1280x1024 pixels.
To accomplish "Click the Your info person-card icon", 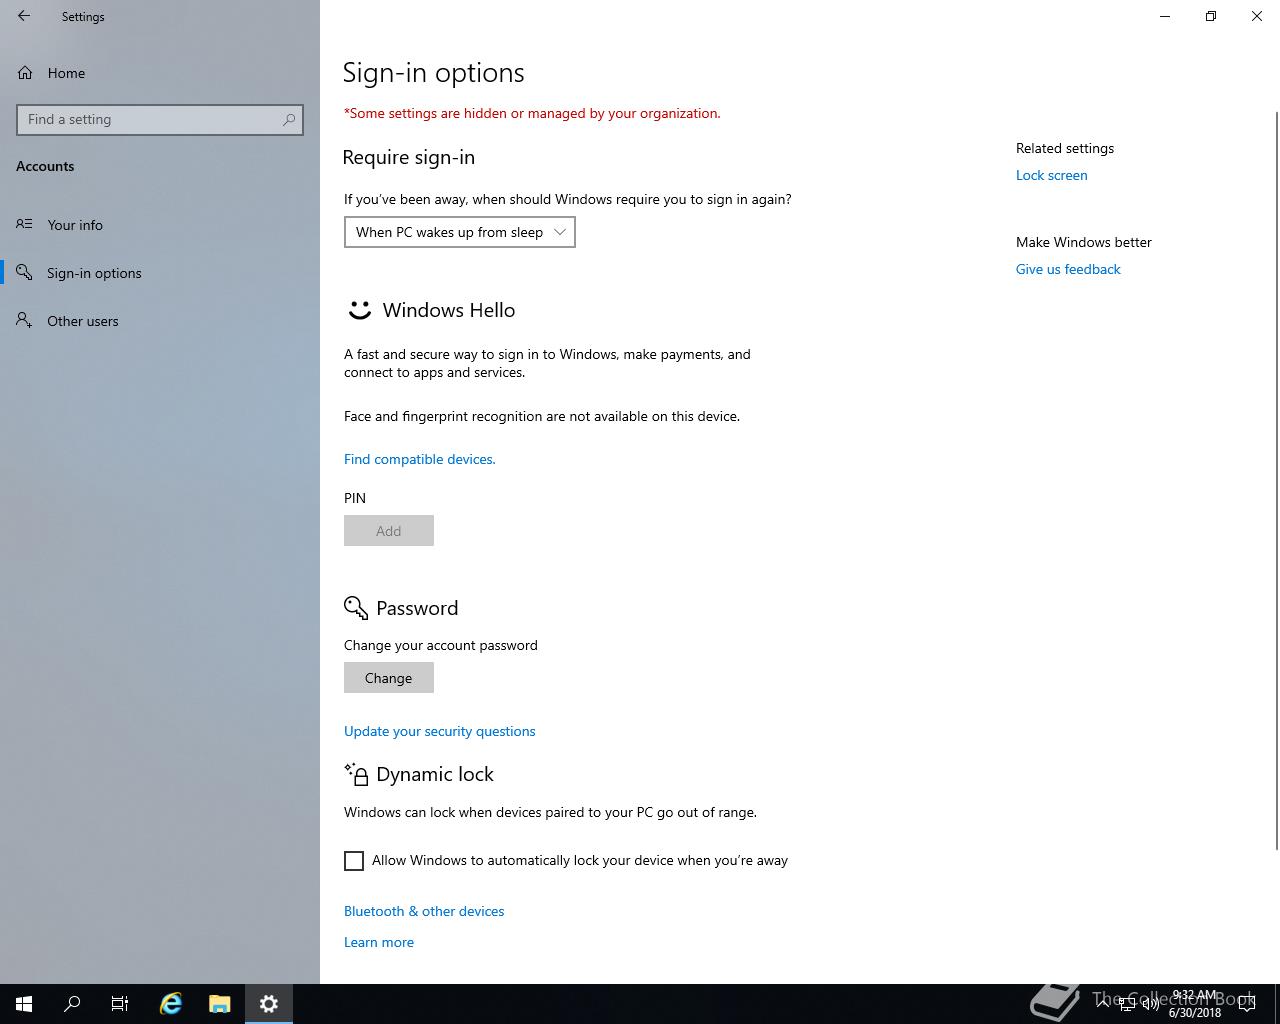I will coord(24,224).
